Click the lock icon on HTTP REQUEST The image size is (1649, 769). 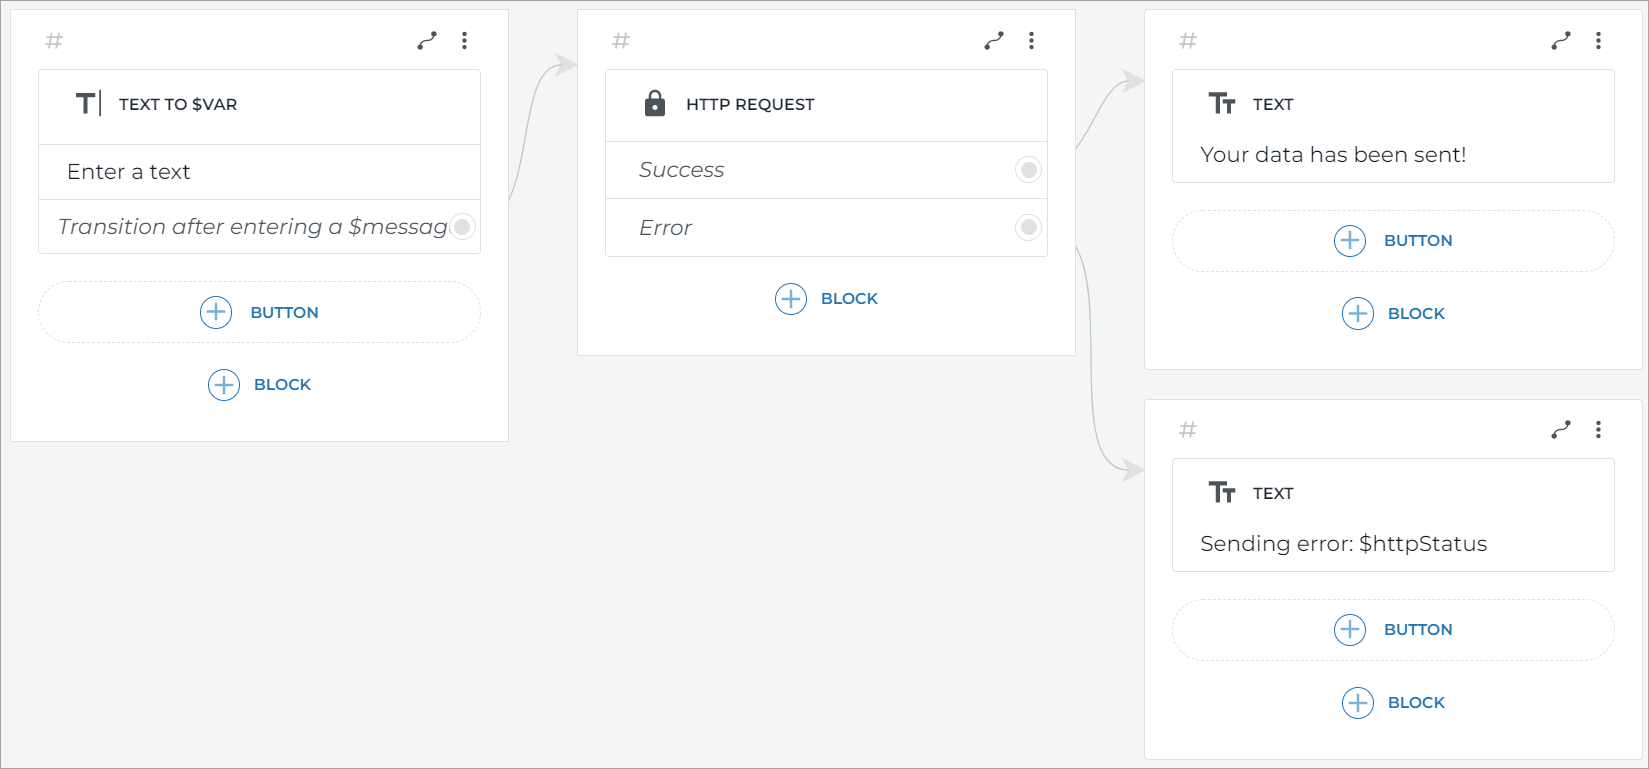(x=655, y=103)
